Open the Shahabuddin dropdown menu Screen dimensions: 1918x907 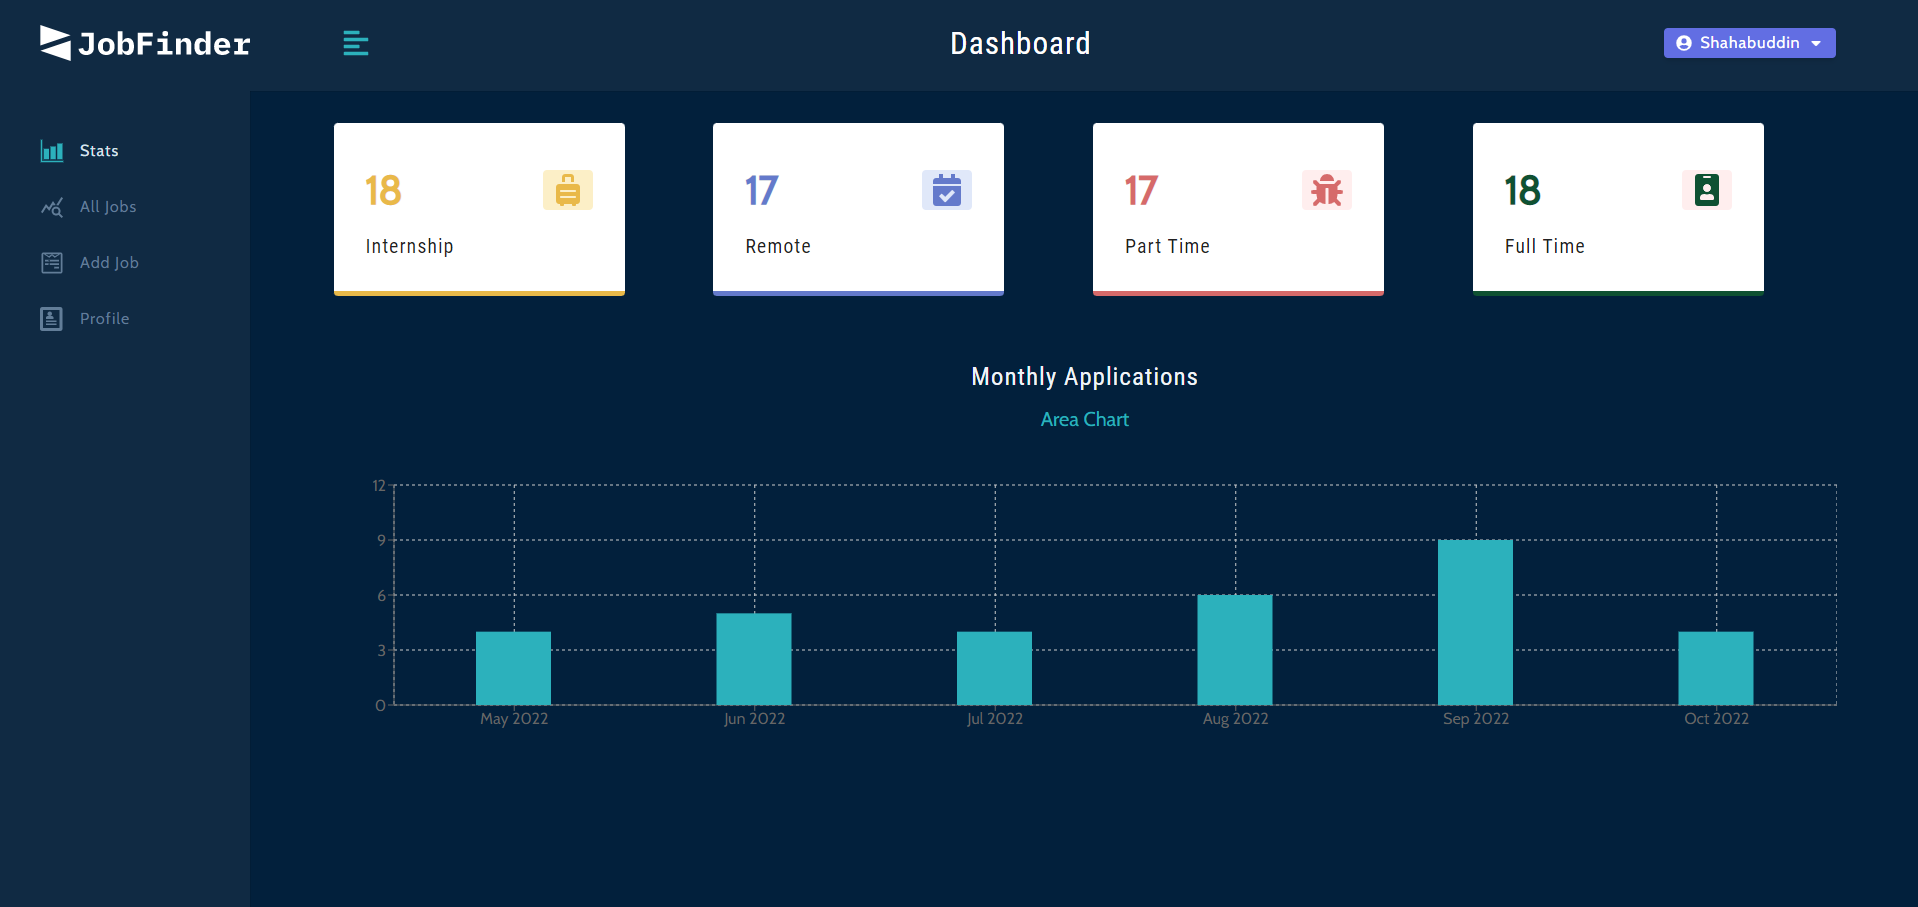click(1748, 42)
